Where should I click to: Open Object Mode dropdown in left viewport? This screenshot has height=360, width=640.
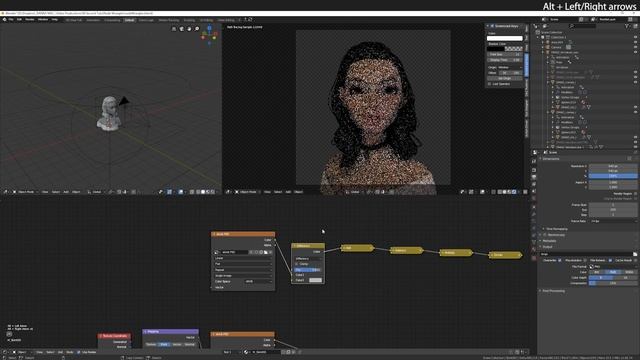coord(25,192)
